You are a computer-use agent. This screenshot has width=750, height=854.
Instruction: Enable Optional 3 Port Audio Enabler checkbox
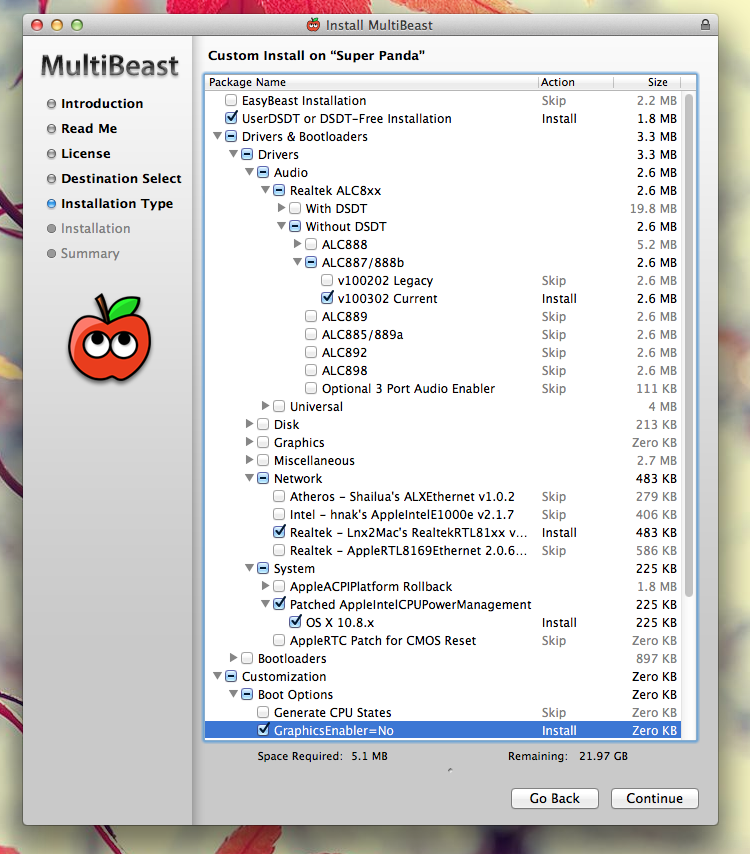[311, 388]
